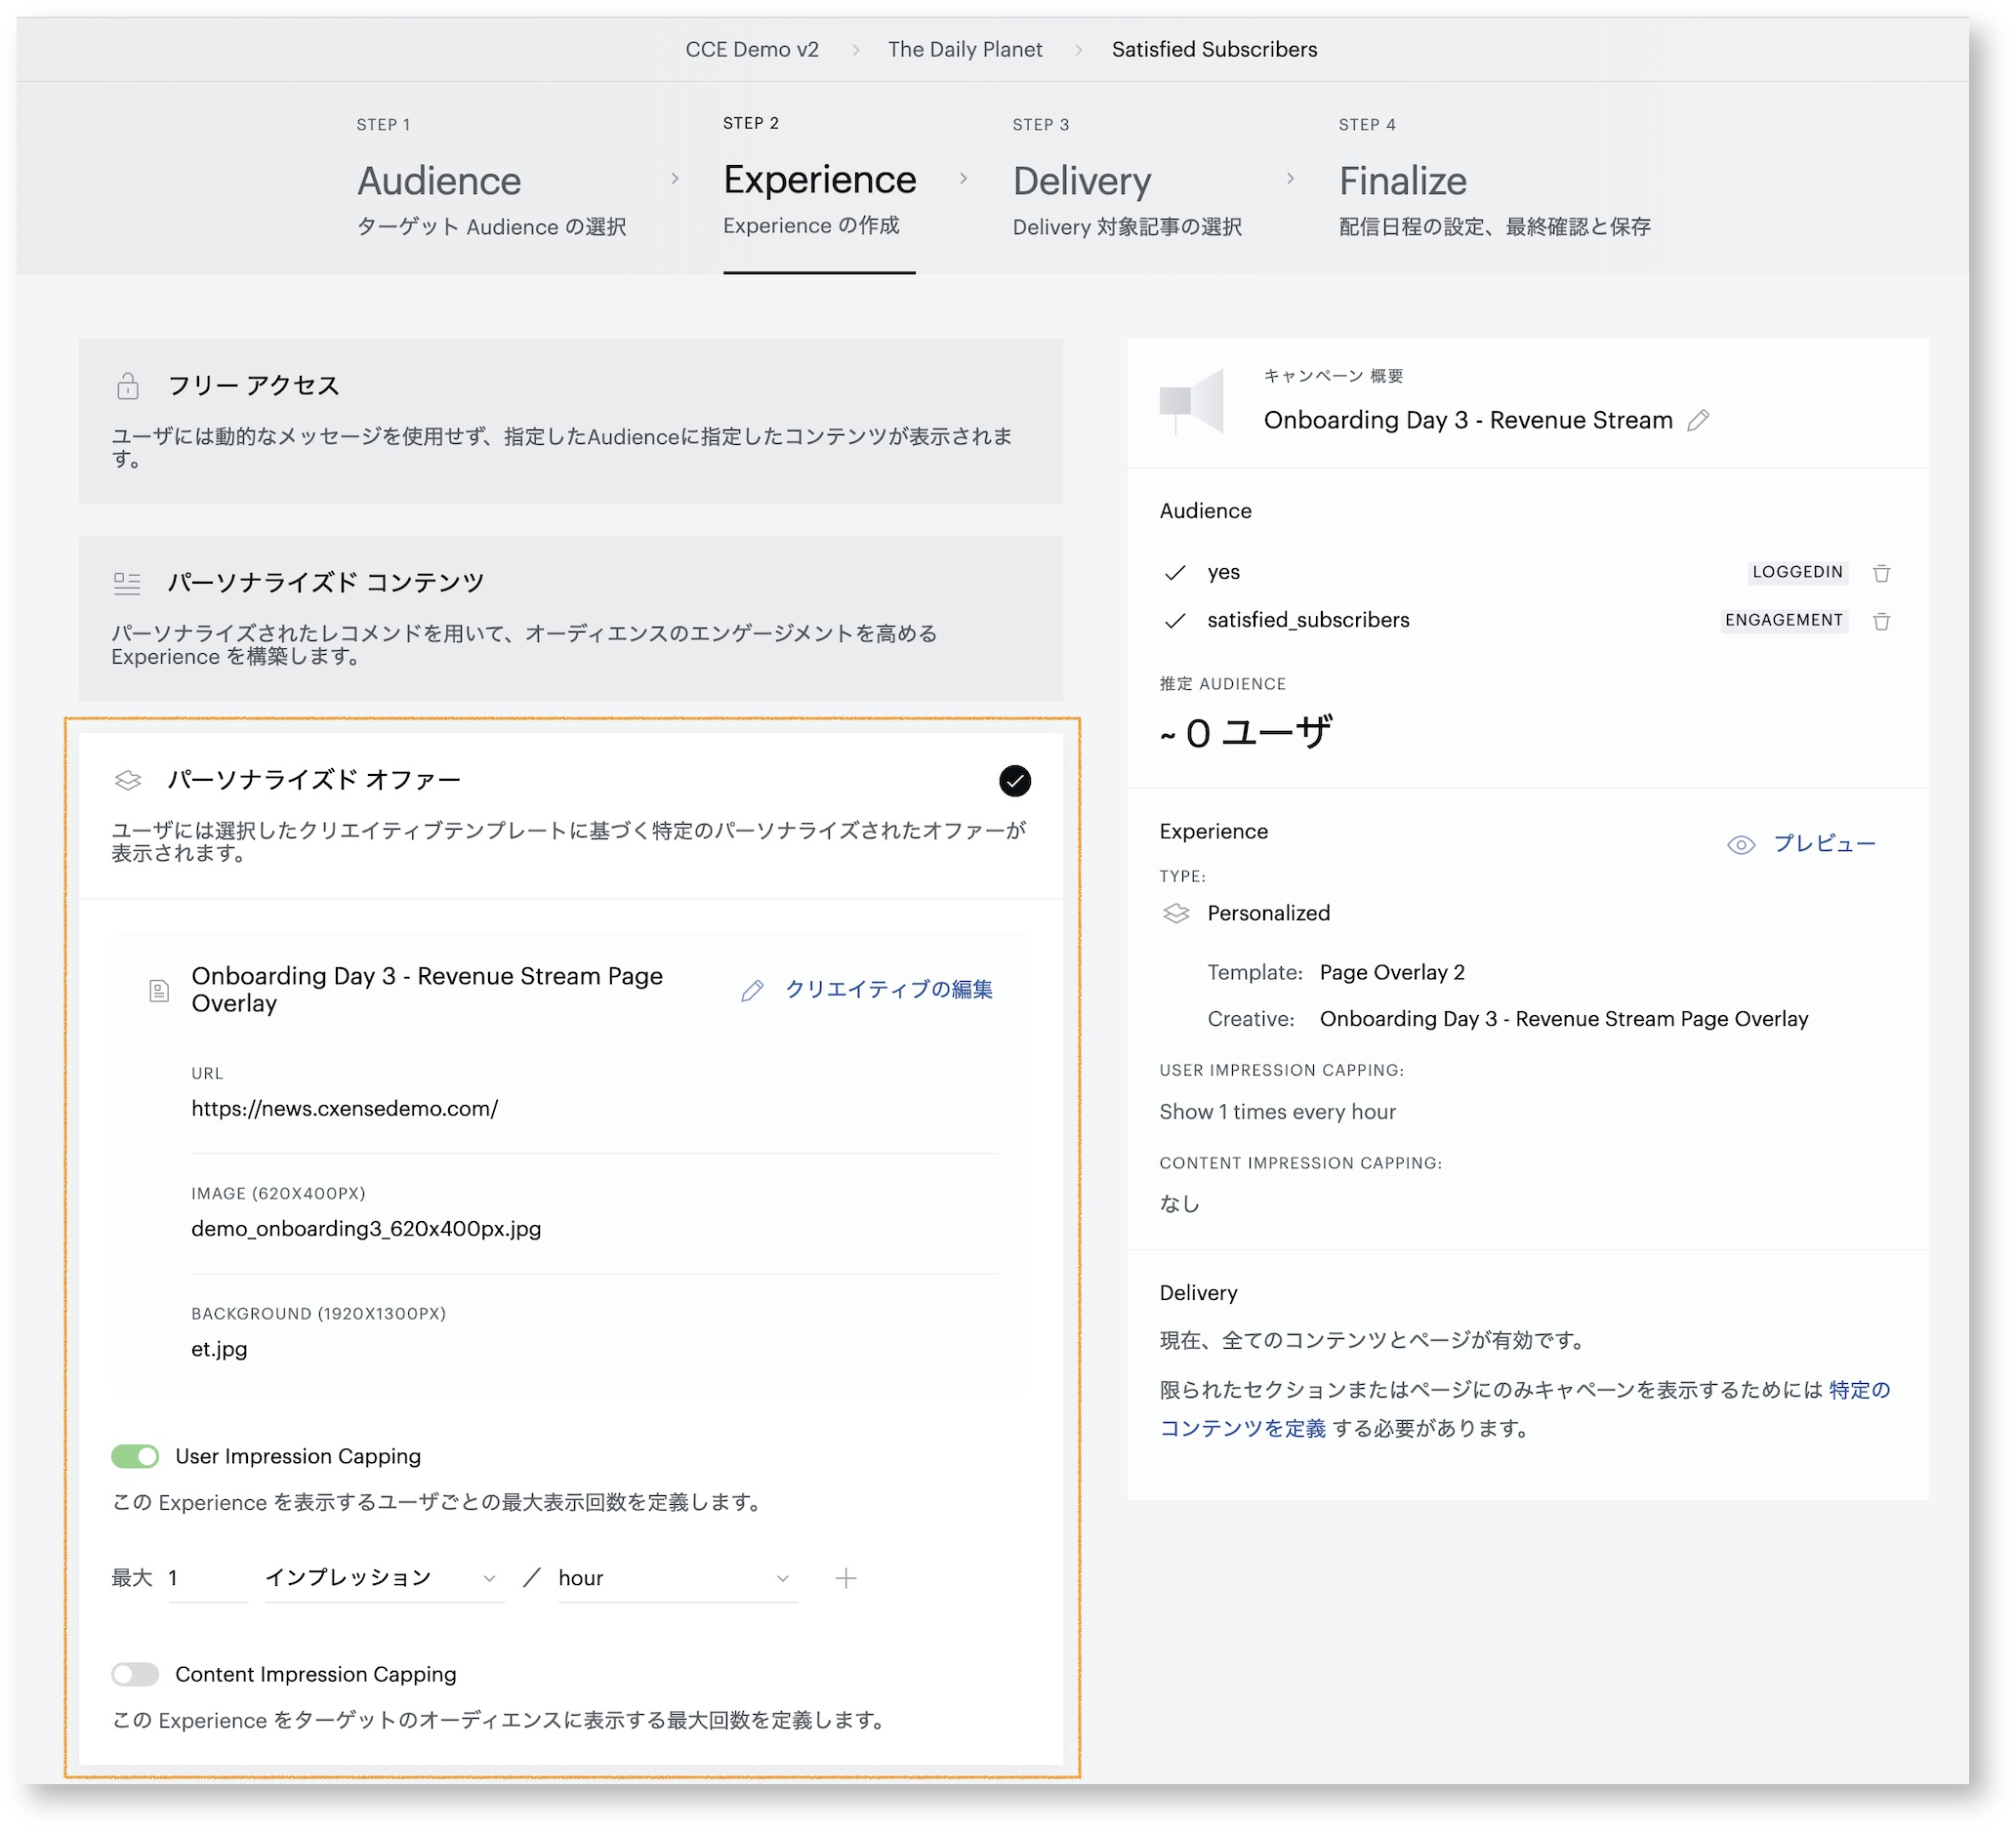Image resolution: width=2016 pixels, height=1831 pixels.
Task: Click the ENGAGEMENT tag
Action: 1783,620
